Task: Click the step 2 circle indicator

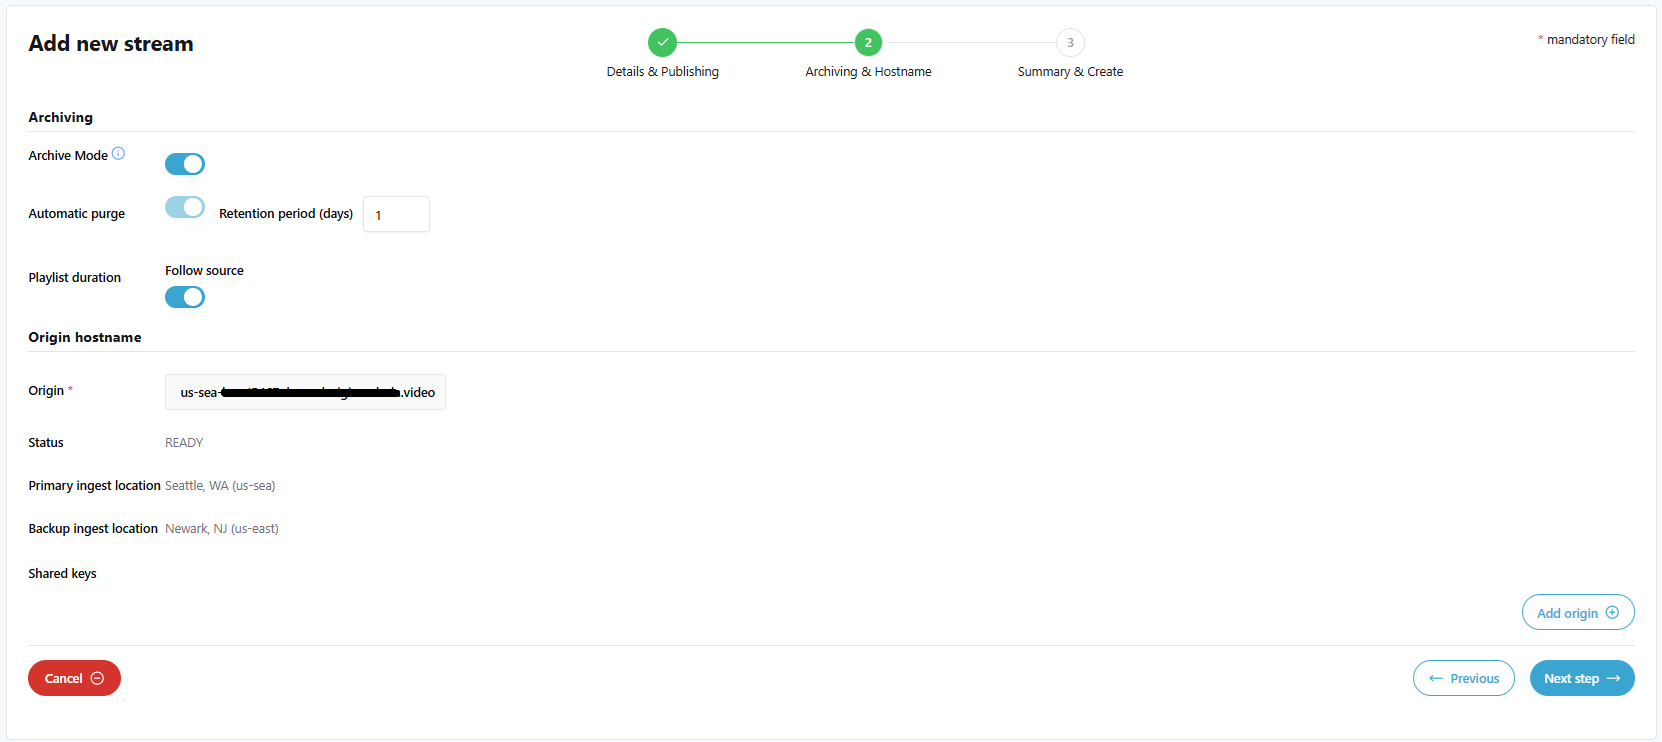Action: tap(868, 42)
